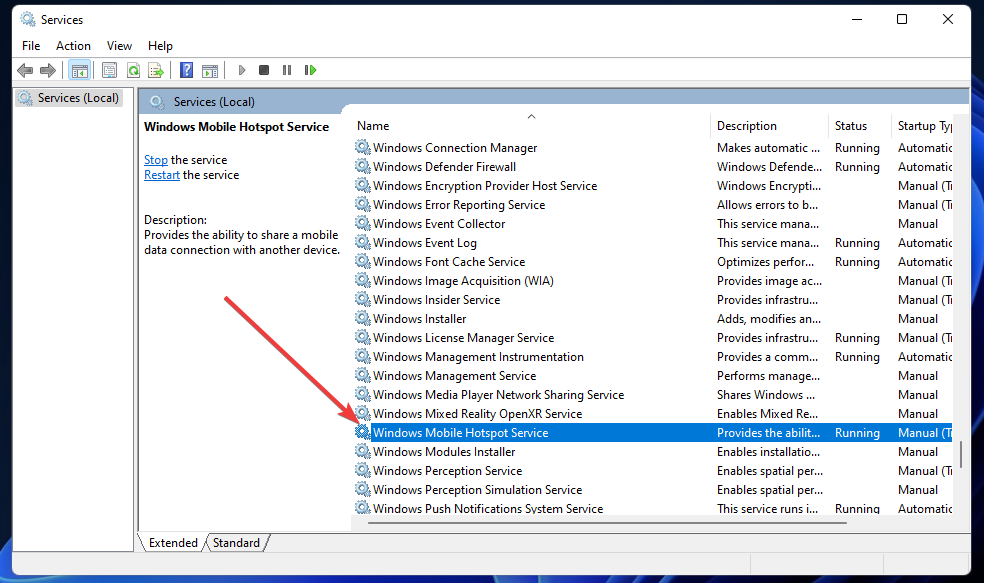984x583 pixels.
Task: Click the blue Help question mark icon
Action: [x=186, y=70]
